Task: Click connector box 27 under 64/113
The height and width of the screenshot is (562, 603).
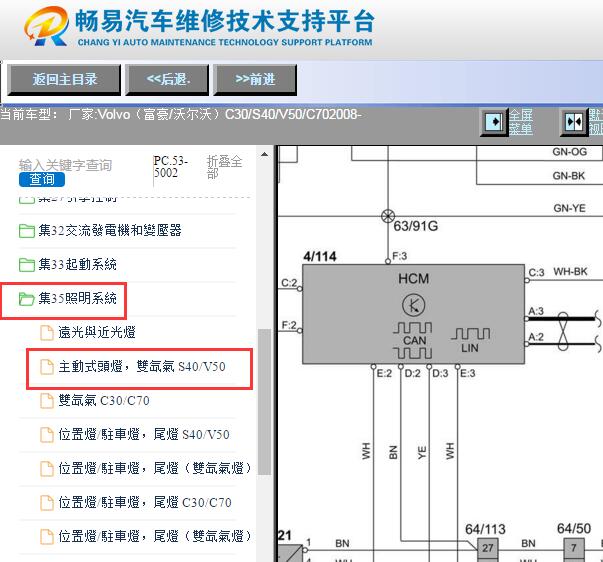Action: 488,548
